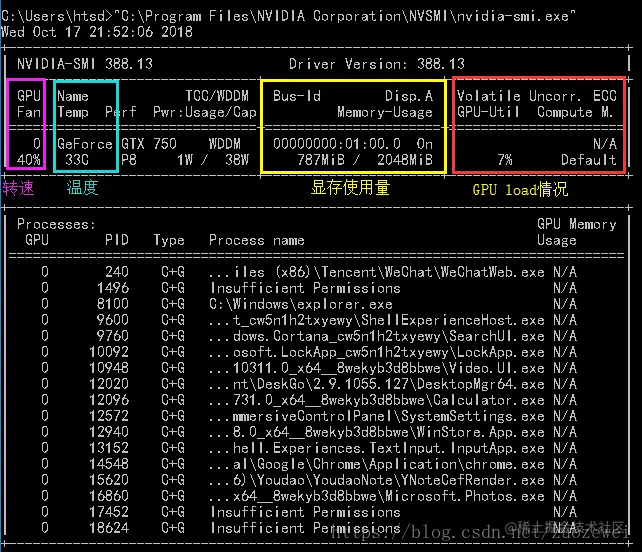642x552 pixels.
Task: Click the SystemSettings.exe process name
Action: (x=377, y=416)
